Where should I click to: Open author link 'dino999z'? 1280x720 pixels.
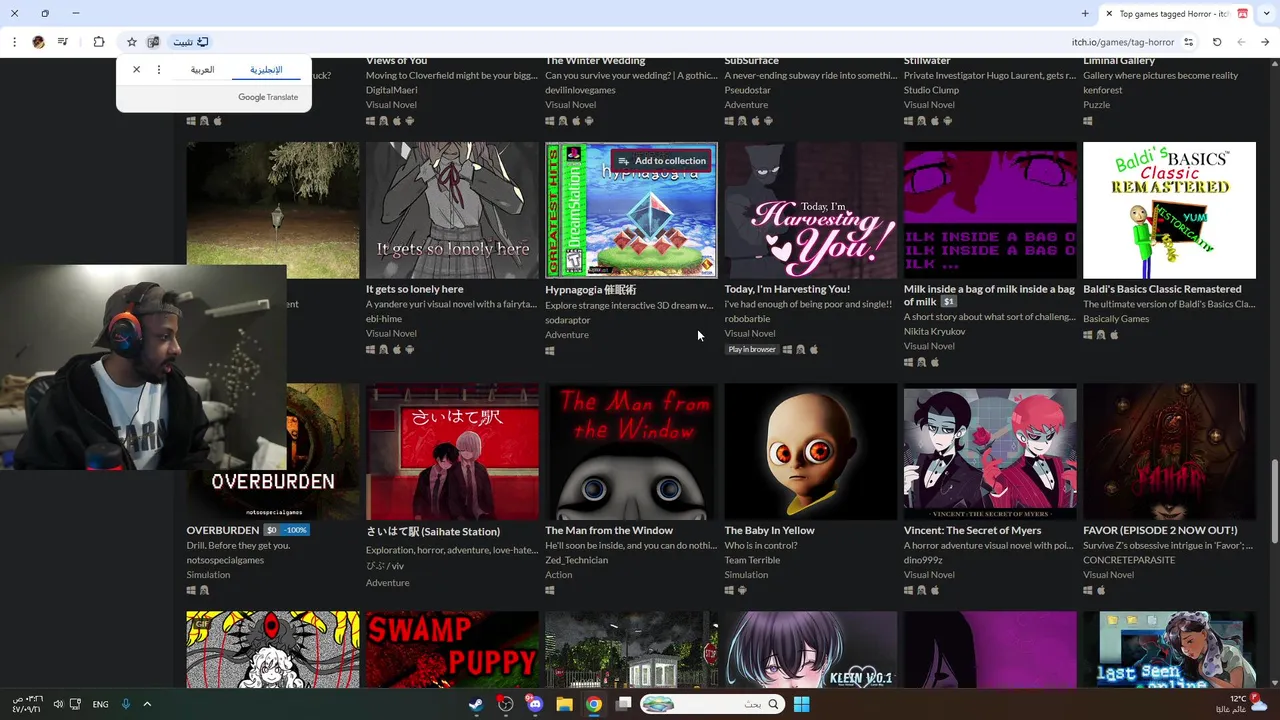tap(924, 560)
